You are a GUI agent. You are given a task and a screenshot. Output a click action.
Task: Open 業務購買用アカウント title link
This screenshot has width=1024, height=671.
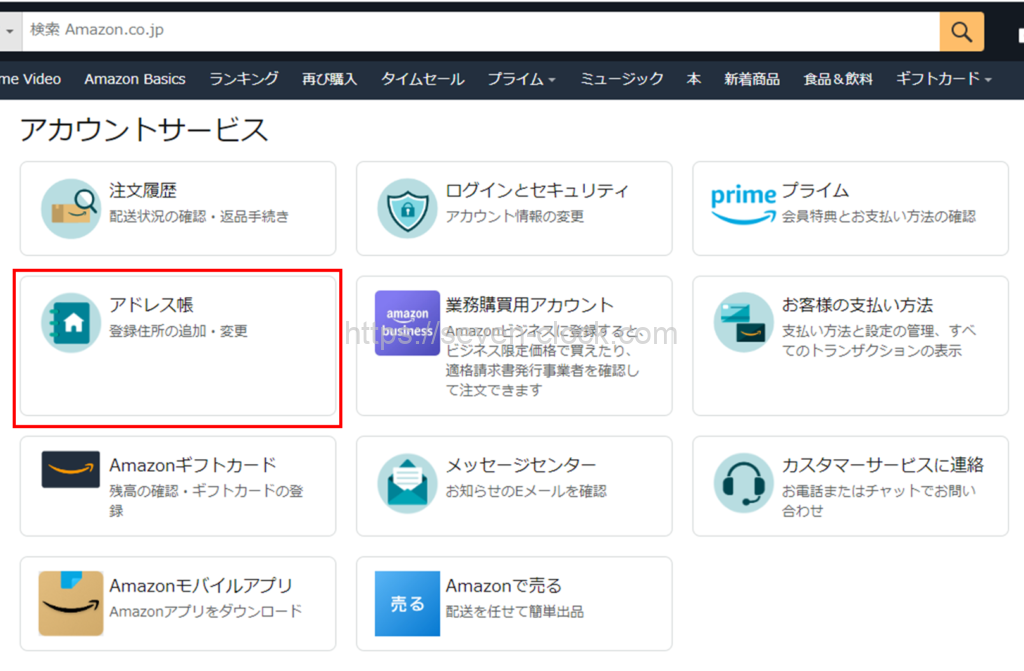click(x=530, y=305)
